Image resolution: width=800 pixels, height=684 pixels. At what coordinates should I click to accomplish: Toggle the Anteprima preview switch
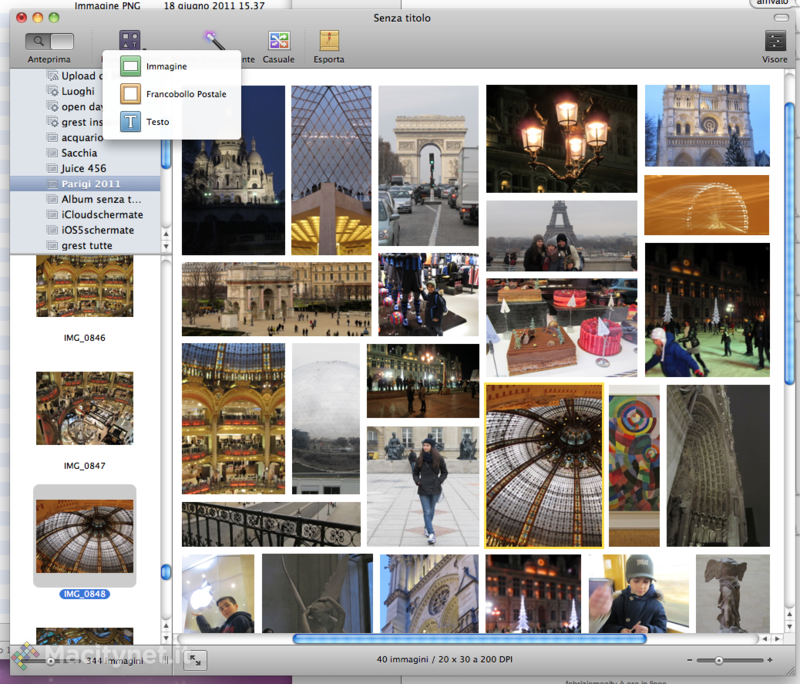click(49, 41)
